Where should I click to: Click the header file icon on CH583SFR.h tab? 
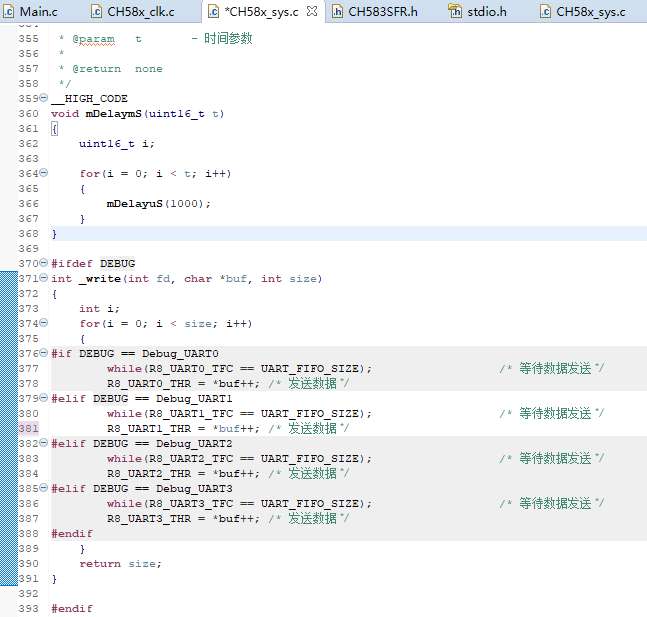(337, 12)
